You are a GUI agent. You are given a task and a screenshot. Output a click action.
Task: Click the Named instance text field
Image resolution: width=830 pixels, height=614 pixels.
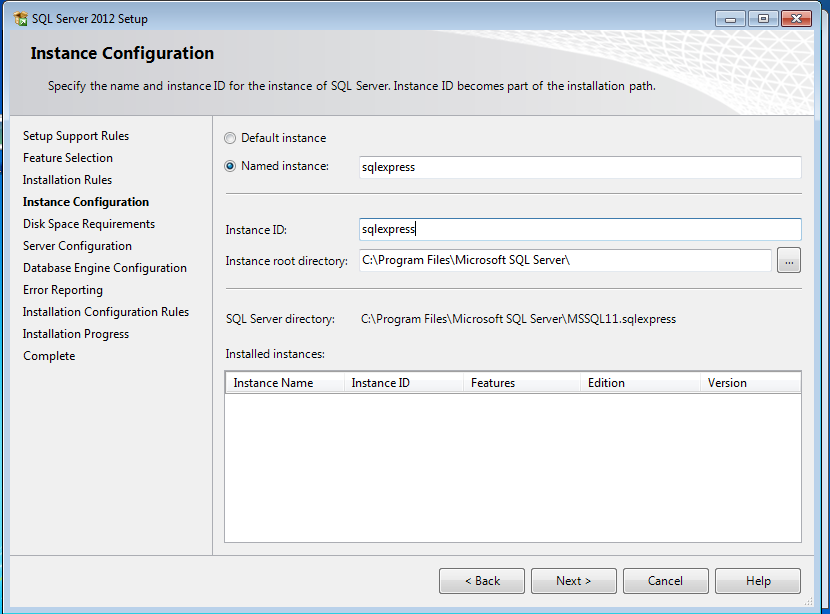(579, 167)
